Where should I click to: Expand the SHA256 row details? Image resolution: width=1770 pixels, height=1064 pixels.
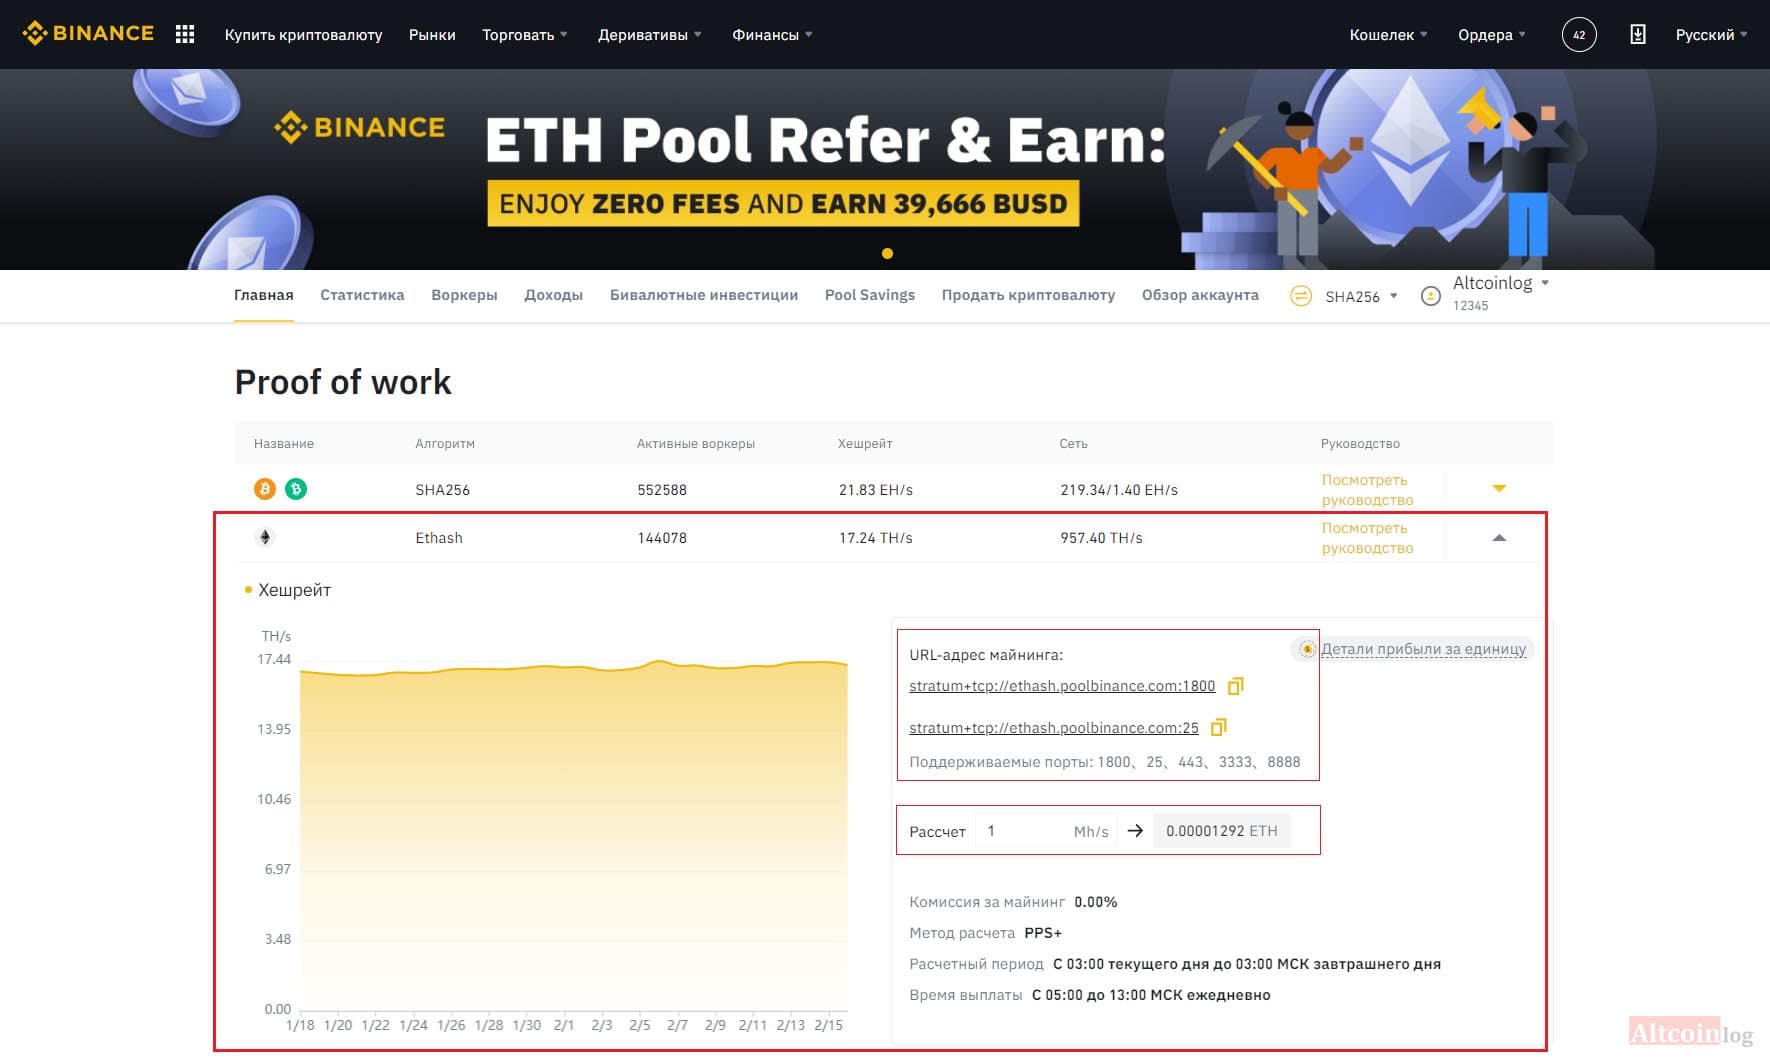1499,489
